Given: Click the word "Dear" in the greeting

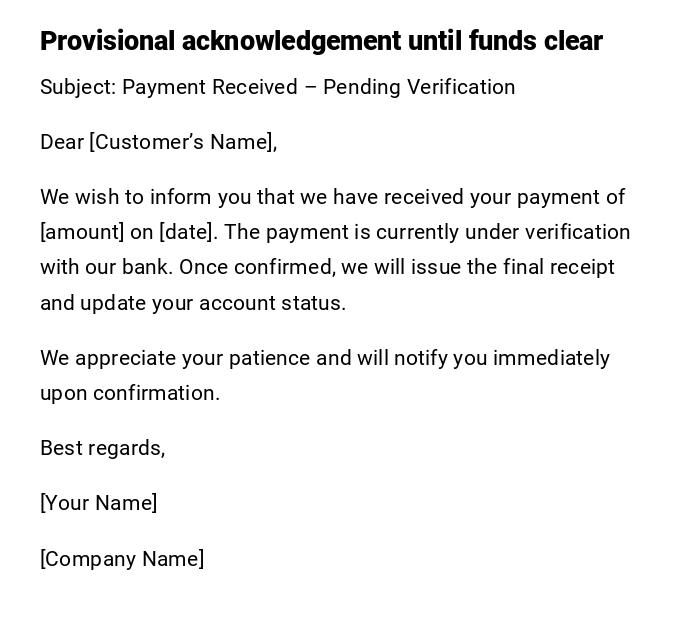Looking at the screenshot, I should [x=62, y=142].
